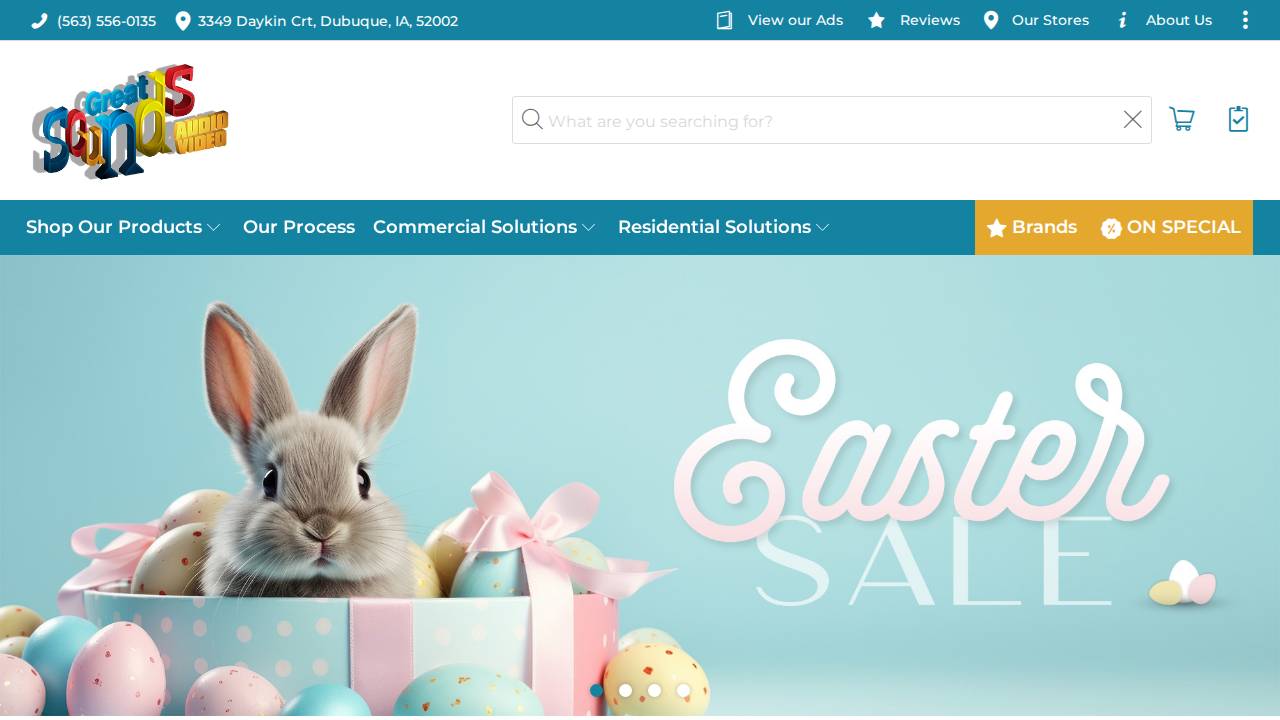1280x720 pixels.
Task: Click the star icon next to Reviews
Action: [876, 20]
